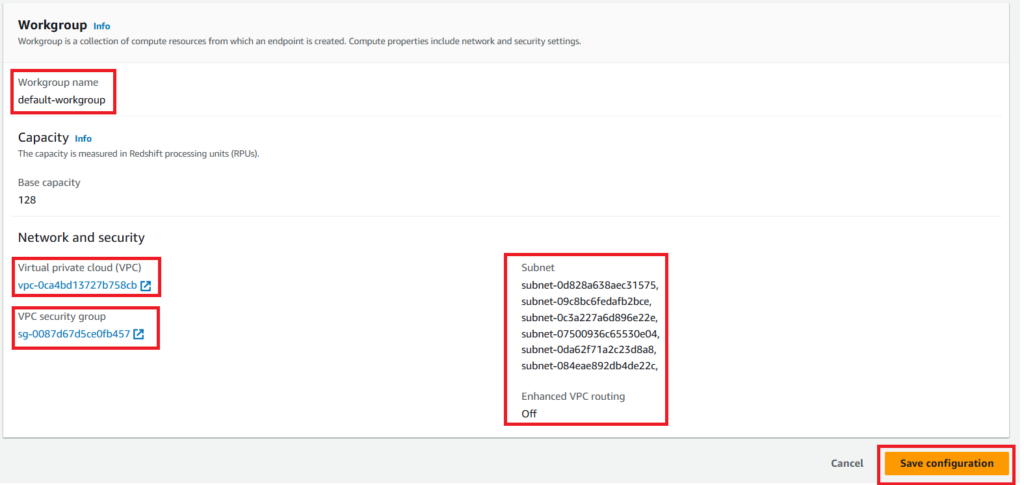Click subnet-0d828a638aec31575 in the subnet list
Viewport: 1024px width, 485px height.
(x=589, y=285)
